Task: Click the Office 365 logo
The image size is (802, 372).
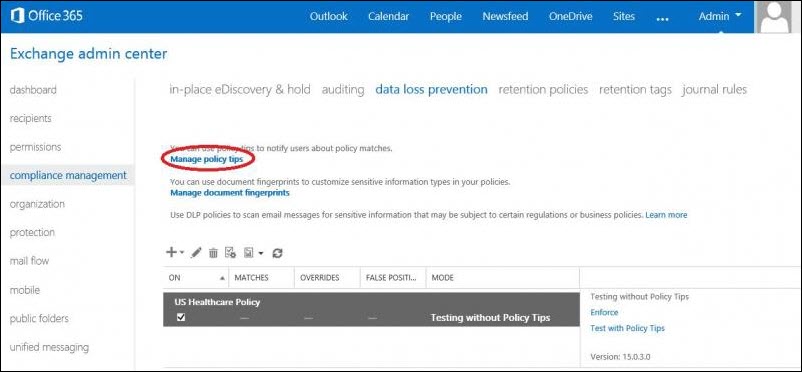Action: click(47, 16)
